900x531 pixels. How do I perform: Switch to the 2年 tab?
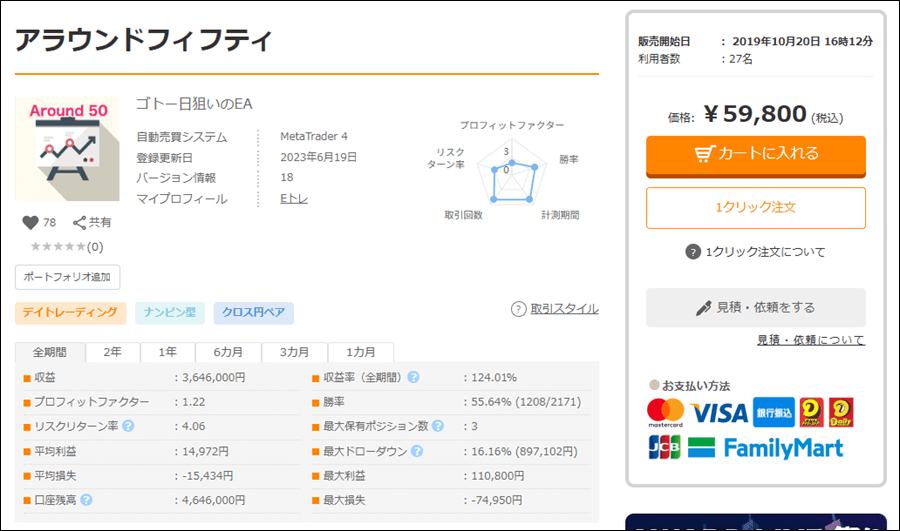click(x=112, y=352)
